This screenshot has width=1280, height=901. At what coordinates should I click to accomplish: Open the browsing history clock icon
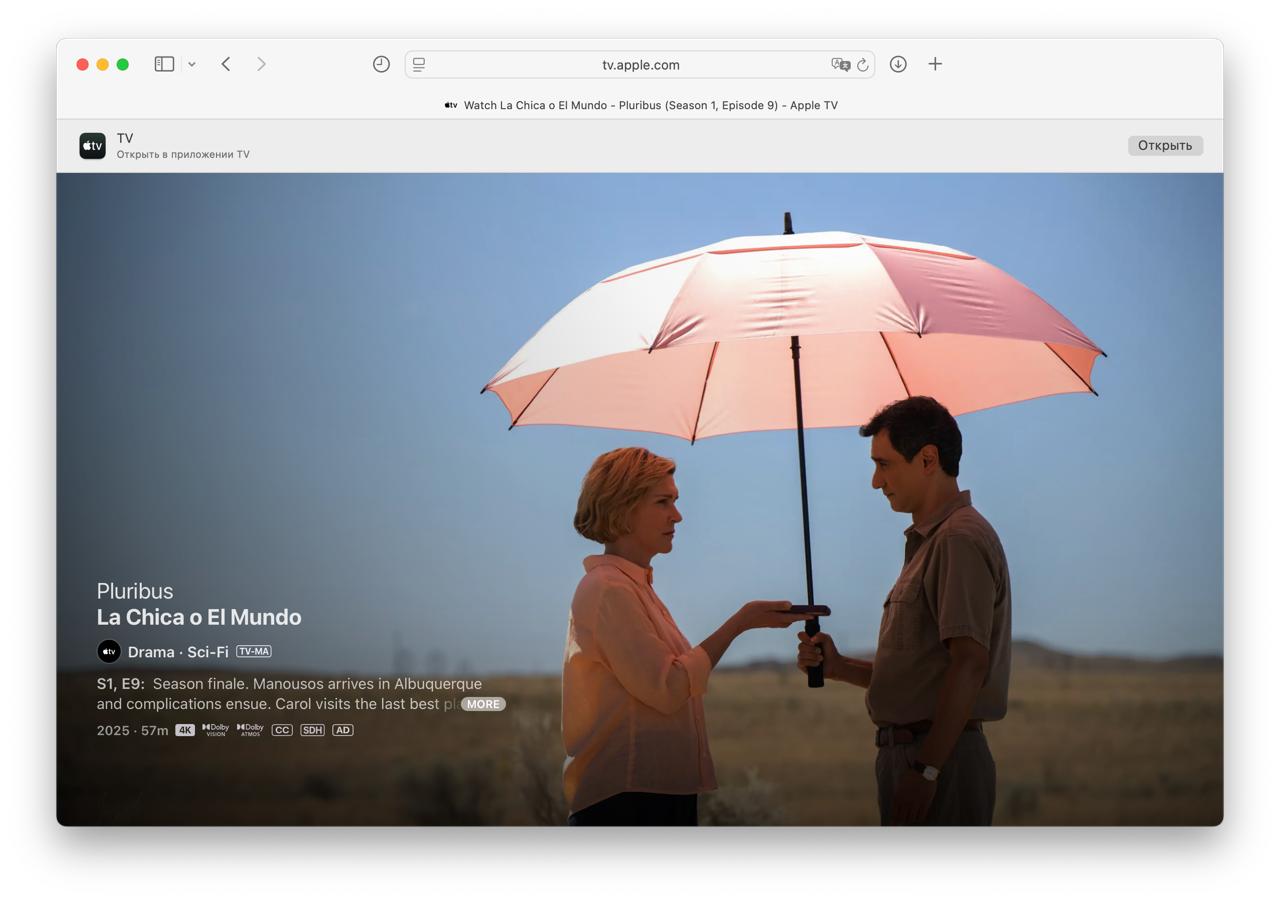pyautogui.click(x=381, y=64)
